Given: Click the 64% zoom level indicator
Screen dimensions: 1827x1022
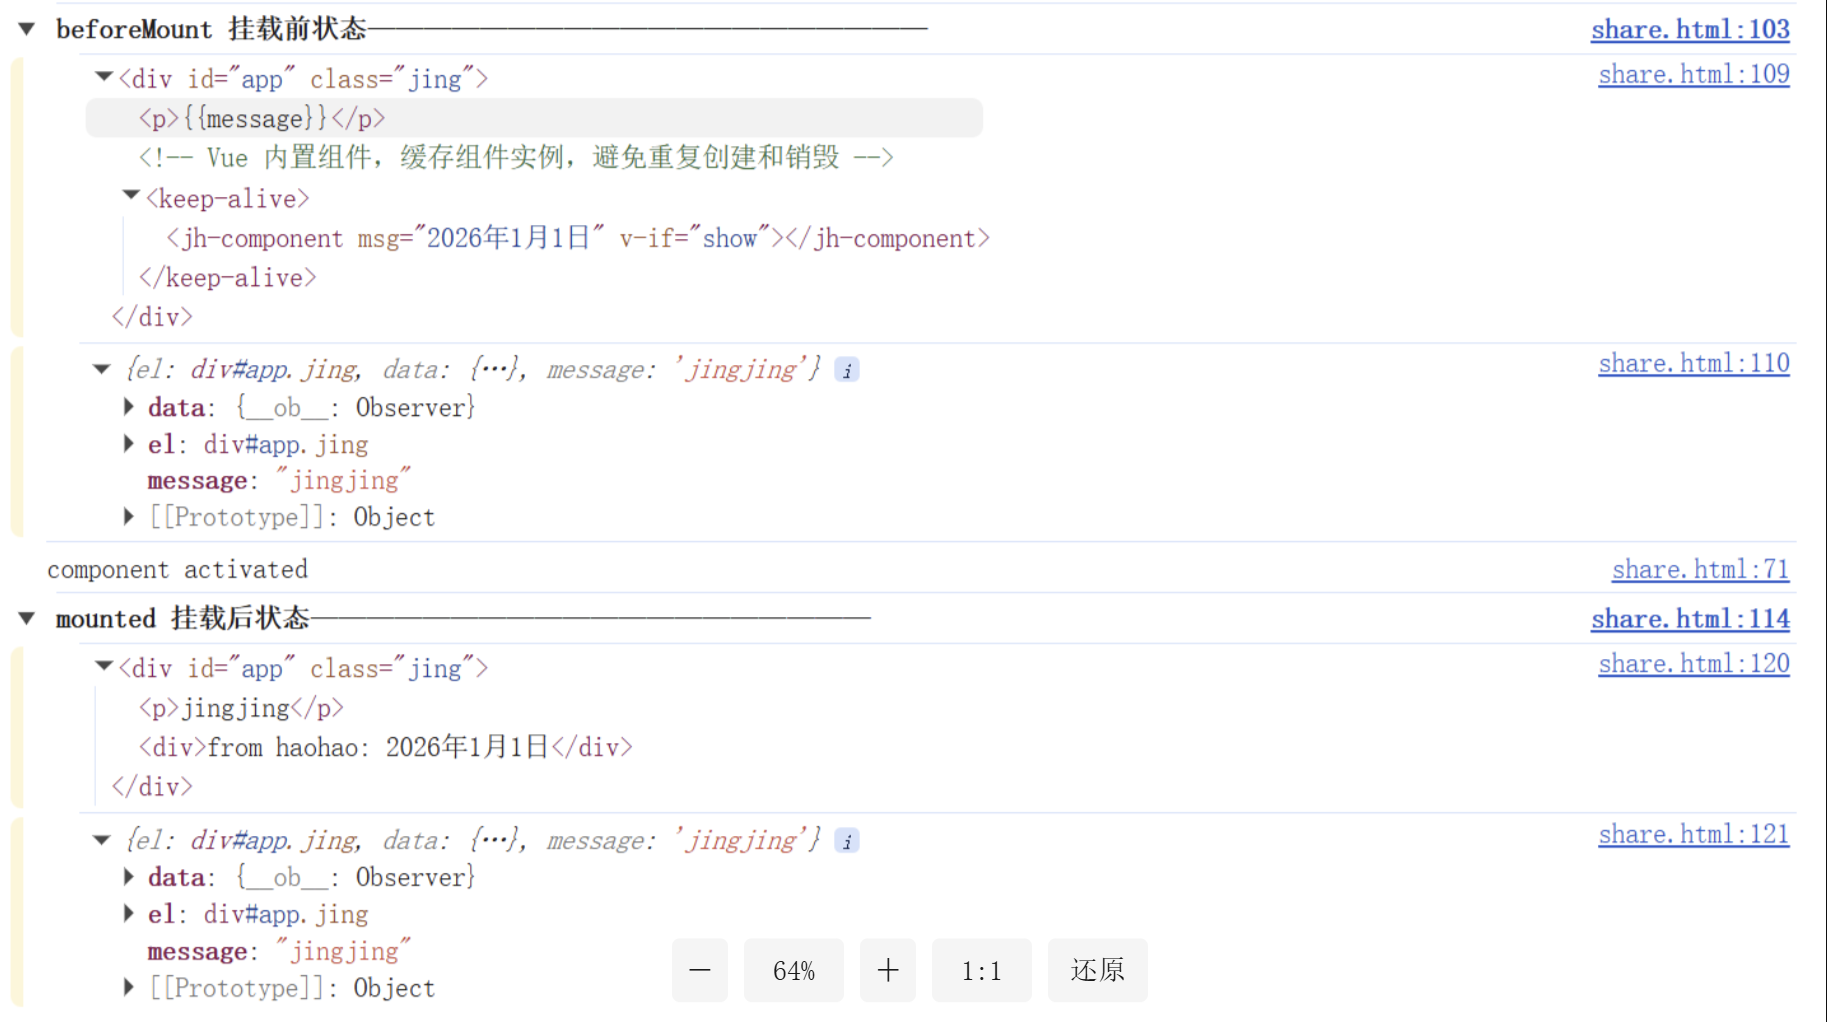Looking at the screenshot, I should (794, 970).
